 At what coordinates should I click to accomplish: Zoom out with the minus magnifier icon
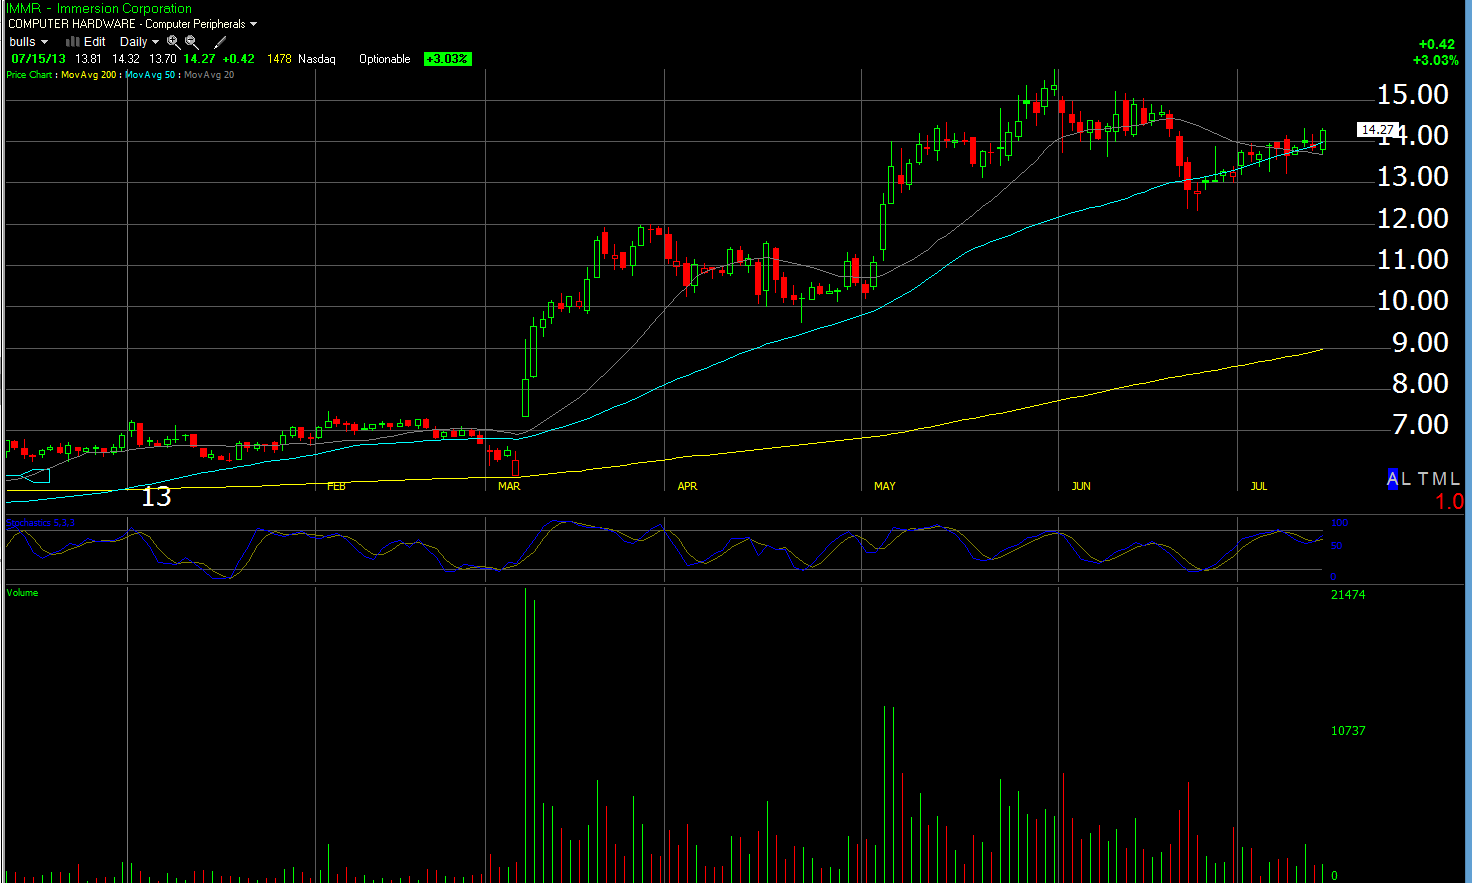[x=191, y=42]
